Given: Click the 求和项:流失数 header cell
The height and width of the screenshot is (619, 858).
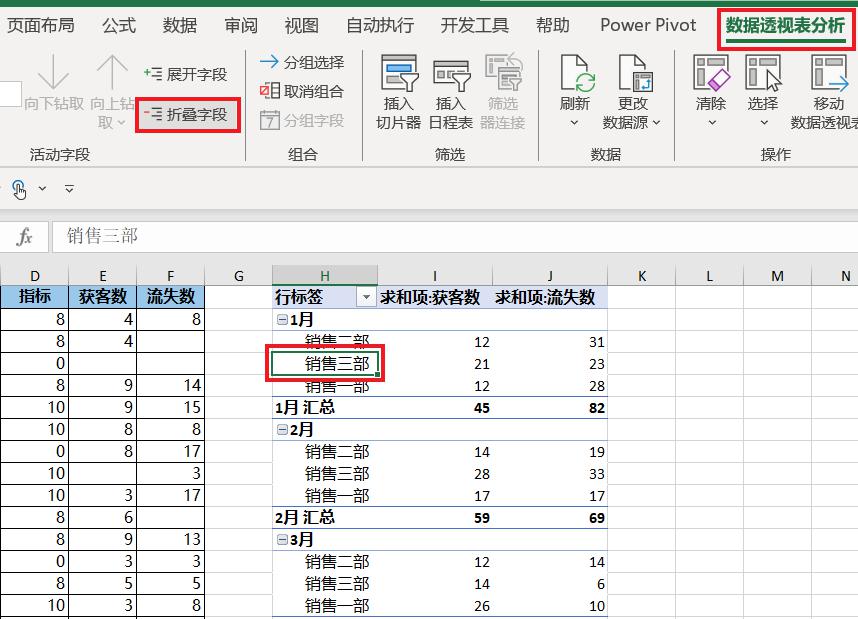Looking at the screenshot, I should [549, 297].
